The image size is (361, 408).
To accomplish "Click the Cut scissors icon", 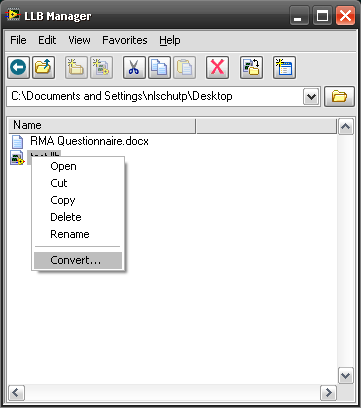I will tap(134, 68).
